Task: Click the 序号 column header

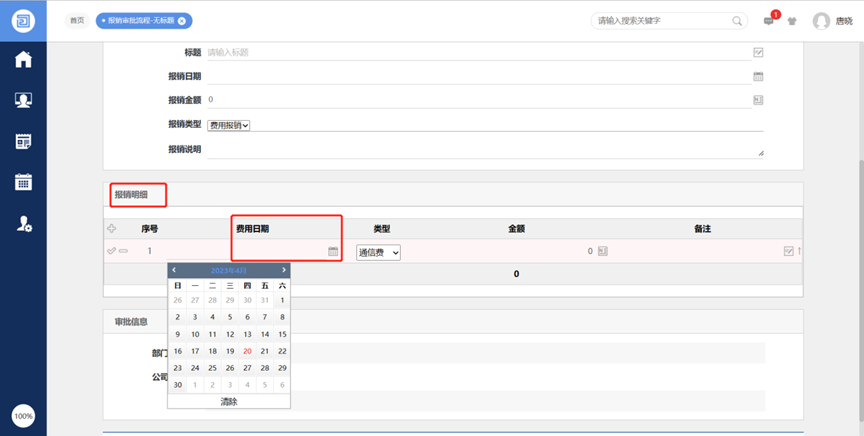Action: point(149,229)
